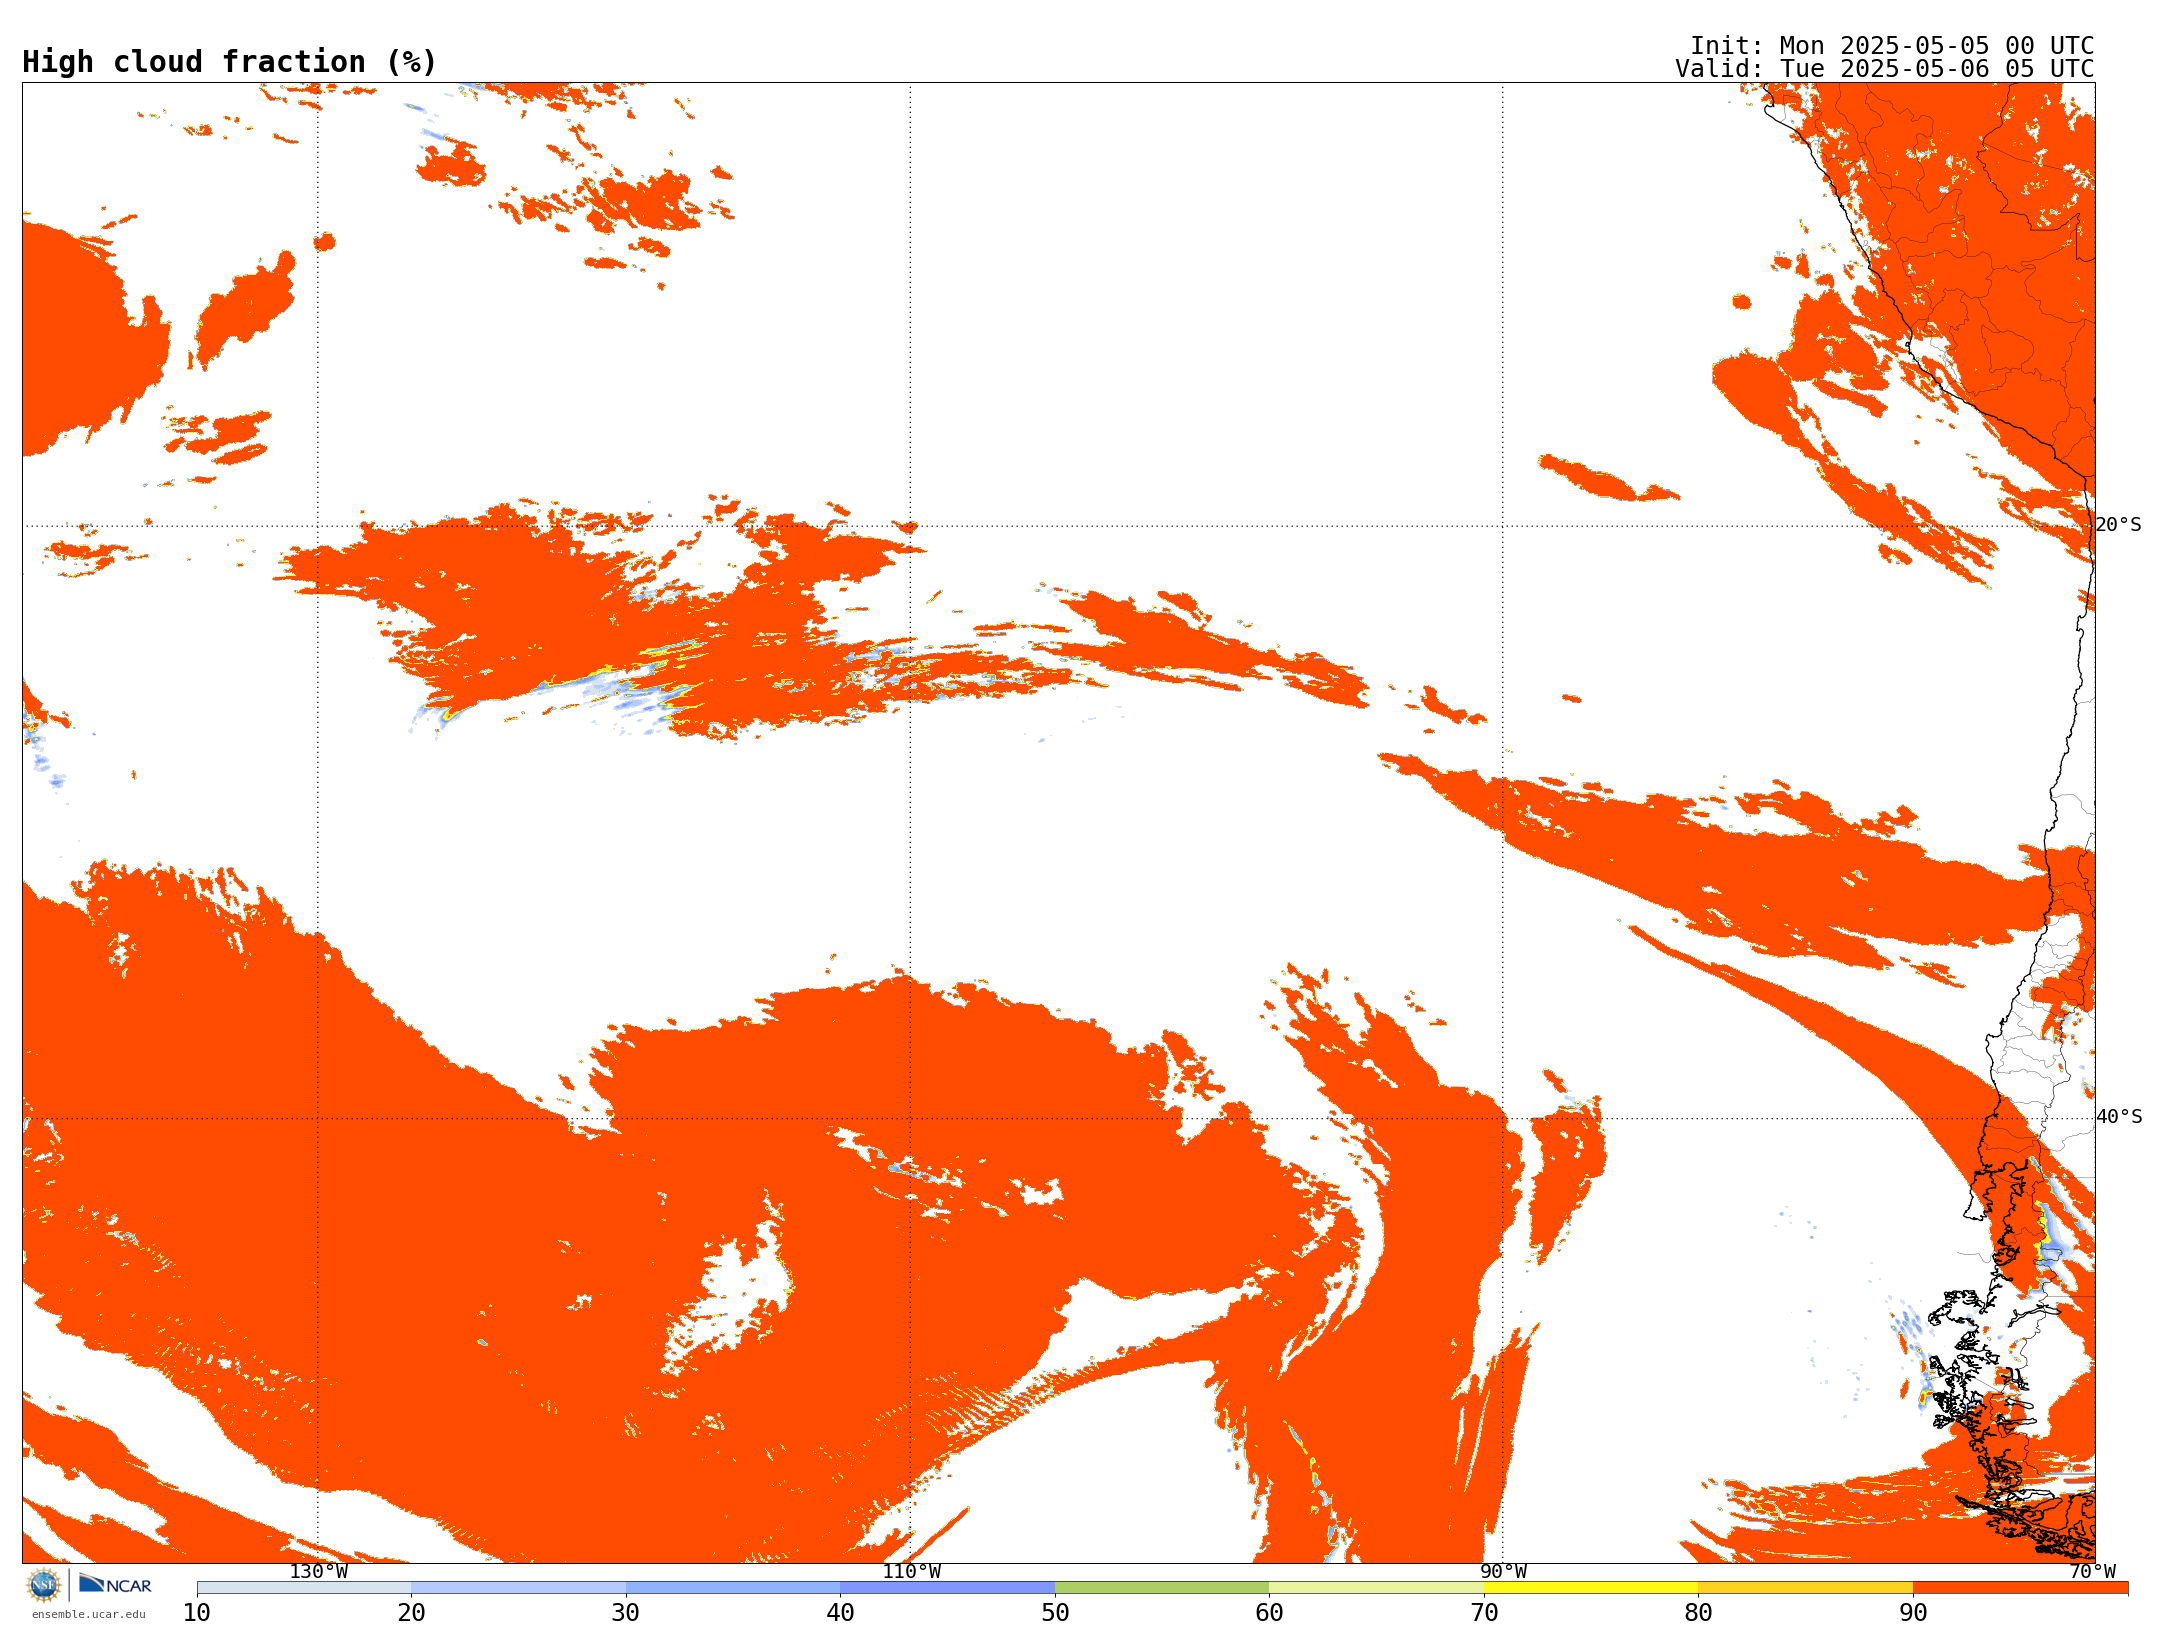Screen dimensions: 2160x1626
Task: Click the 'Valid: Tue 2025-05-06 05 UTC' text
Action: coord(1885,69)
